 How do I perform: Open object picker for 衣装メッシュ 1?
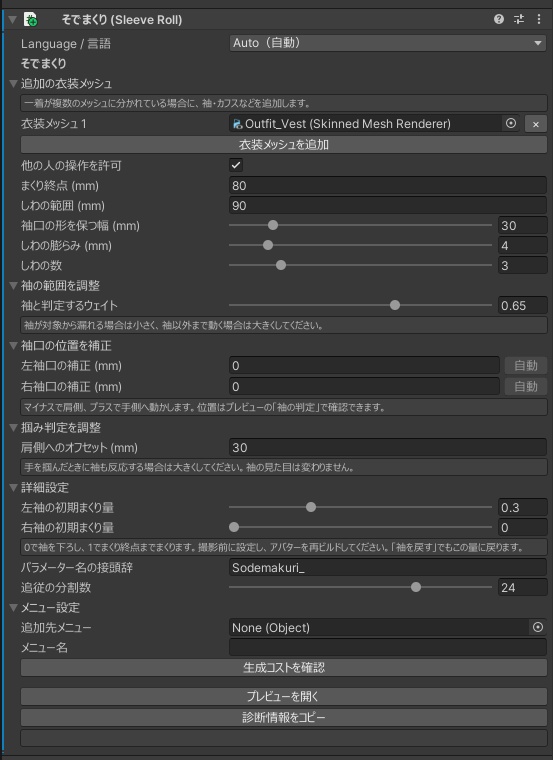pos(511,124)
